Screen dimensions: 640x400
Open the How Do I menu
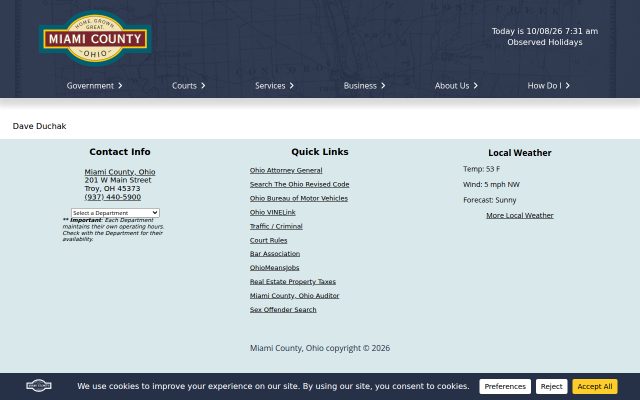tap(544, 86)
